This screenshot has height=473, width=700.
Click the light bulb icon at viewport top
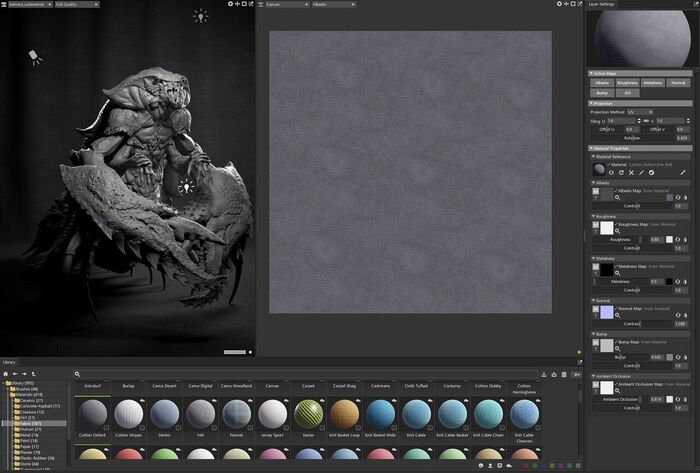pyautogui.click(x=200, y=16)
